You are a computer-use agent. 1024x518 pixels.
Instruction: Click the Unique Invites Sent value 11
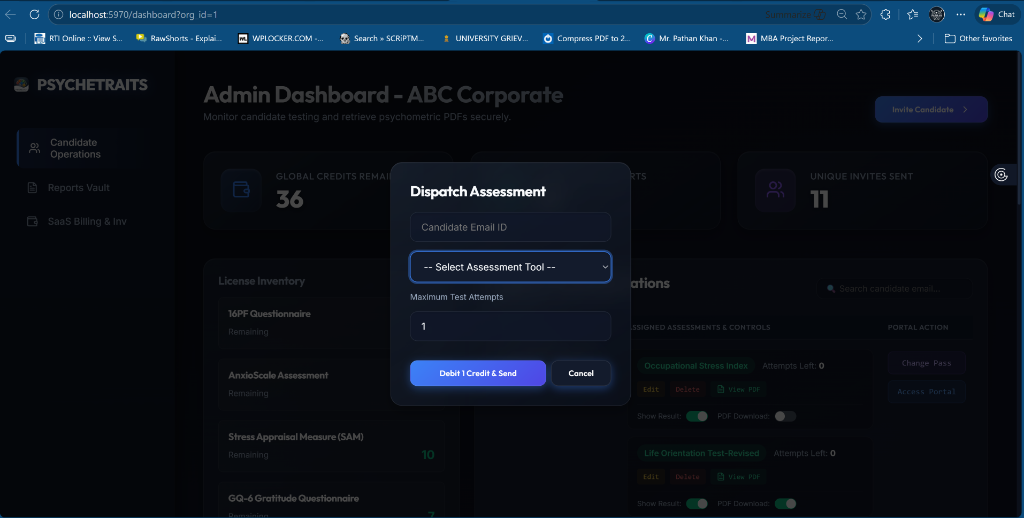[x=820, y=199]
